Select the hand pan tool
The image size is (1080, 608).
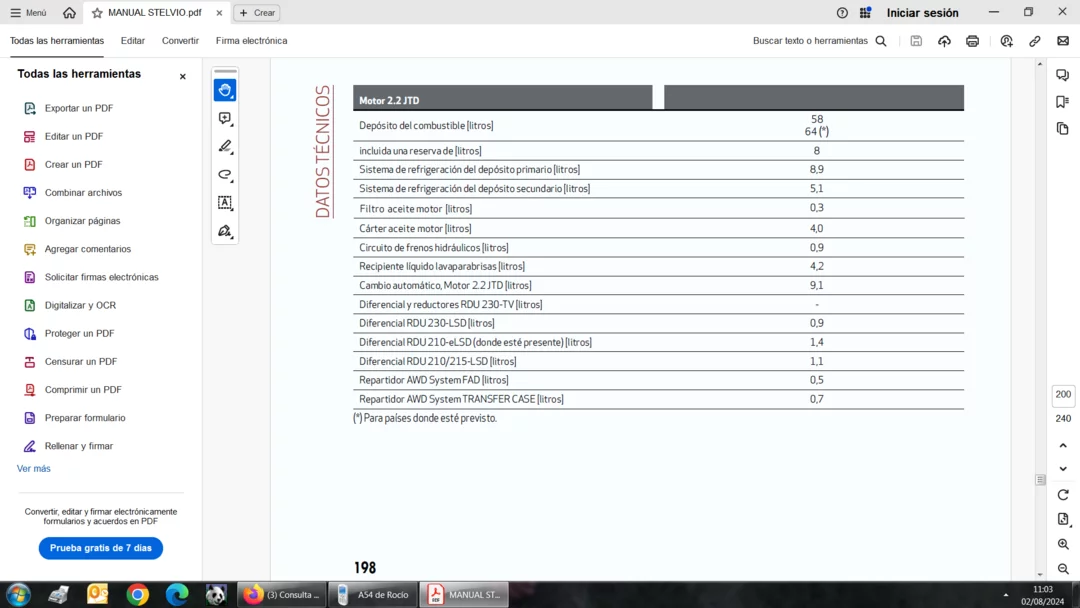225,90
